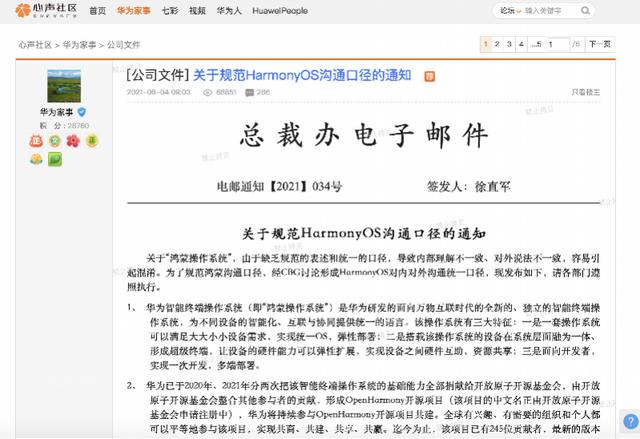Viewport: 640px width, 439px height.
Task: Open the 关于规范HarmonyOS沟通口径的通知 title link
Action: point(302,75)
